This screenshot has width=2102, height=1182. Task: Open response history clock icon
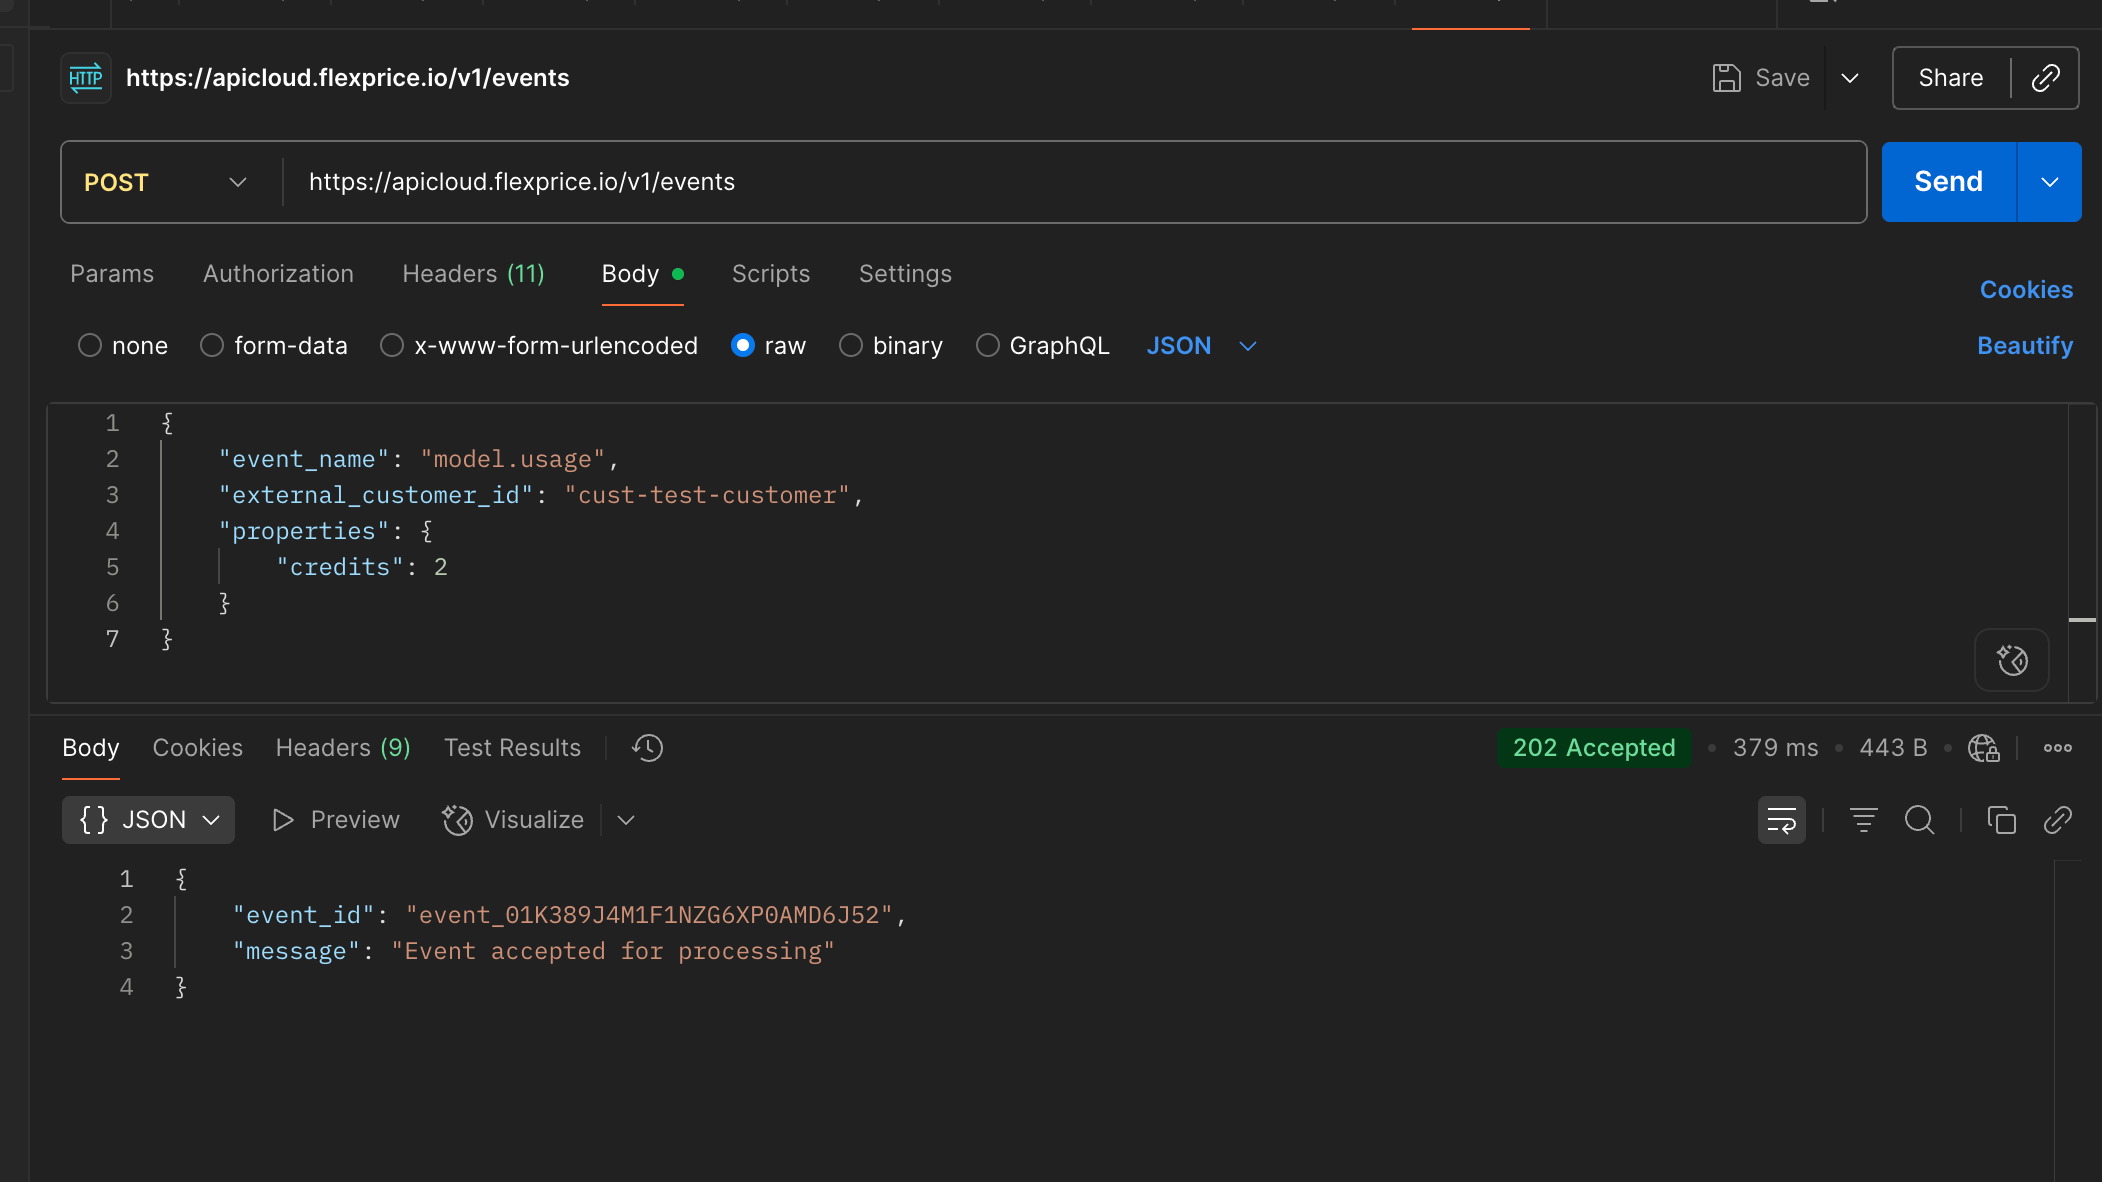click(x=648, y=748)
